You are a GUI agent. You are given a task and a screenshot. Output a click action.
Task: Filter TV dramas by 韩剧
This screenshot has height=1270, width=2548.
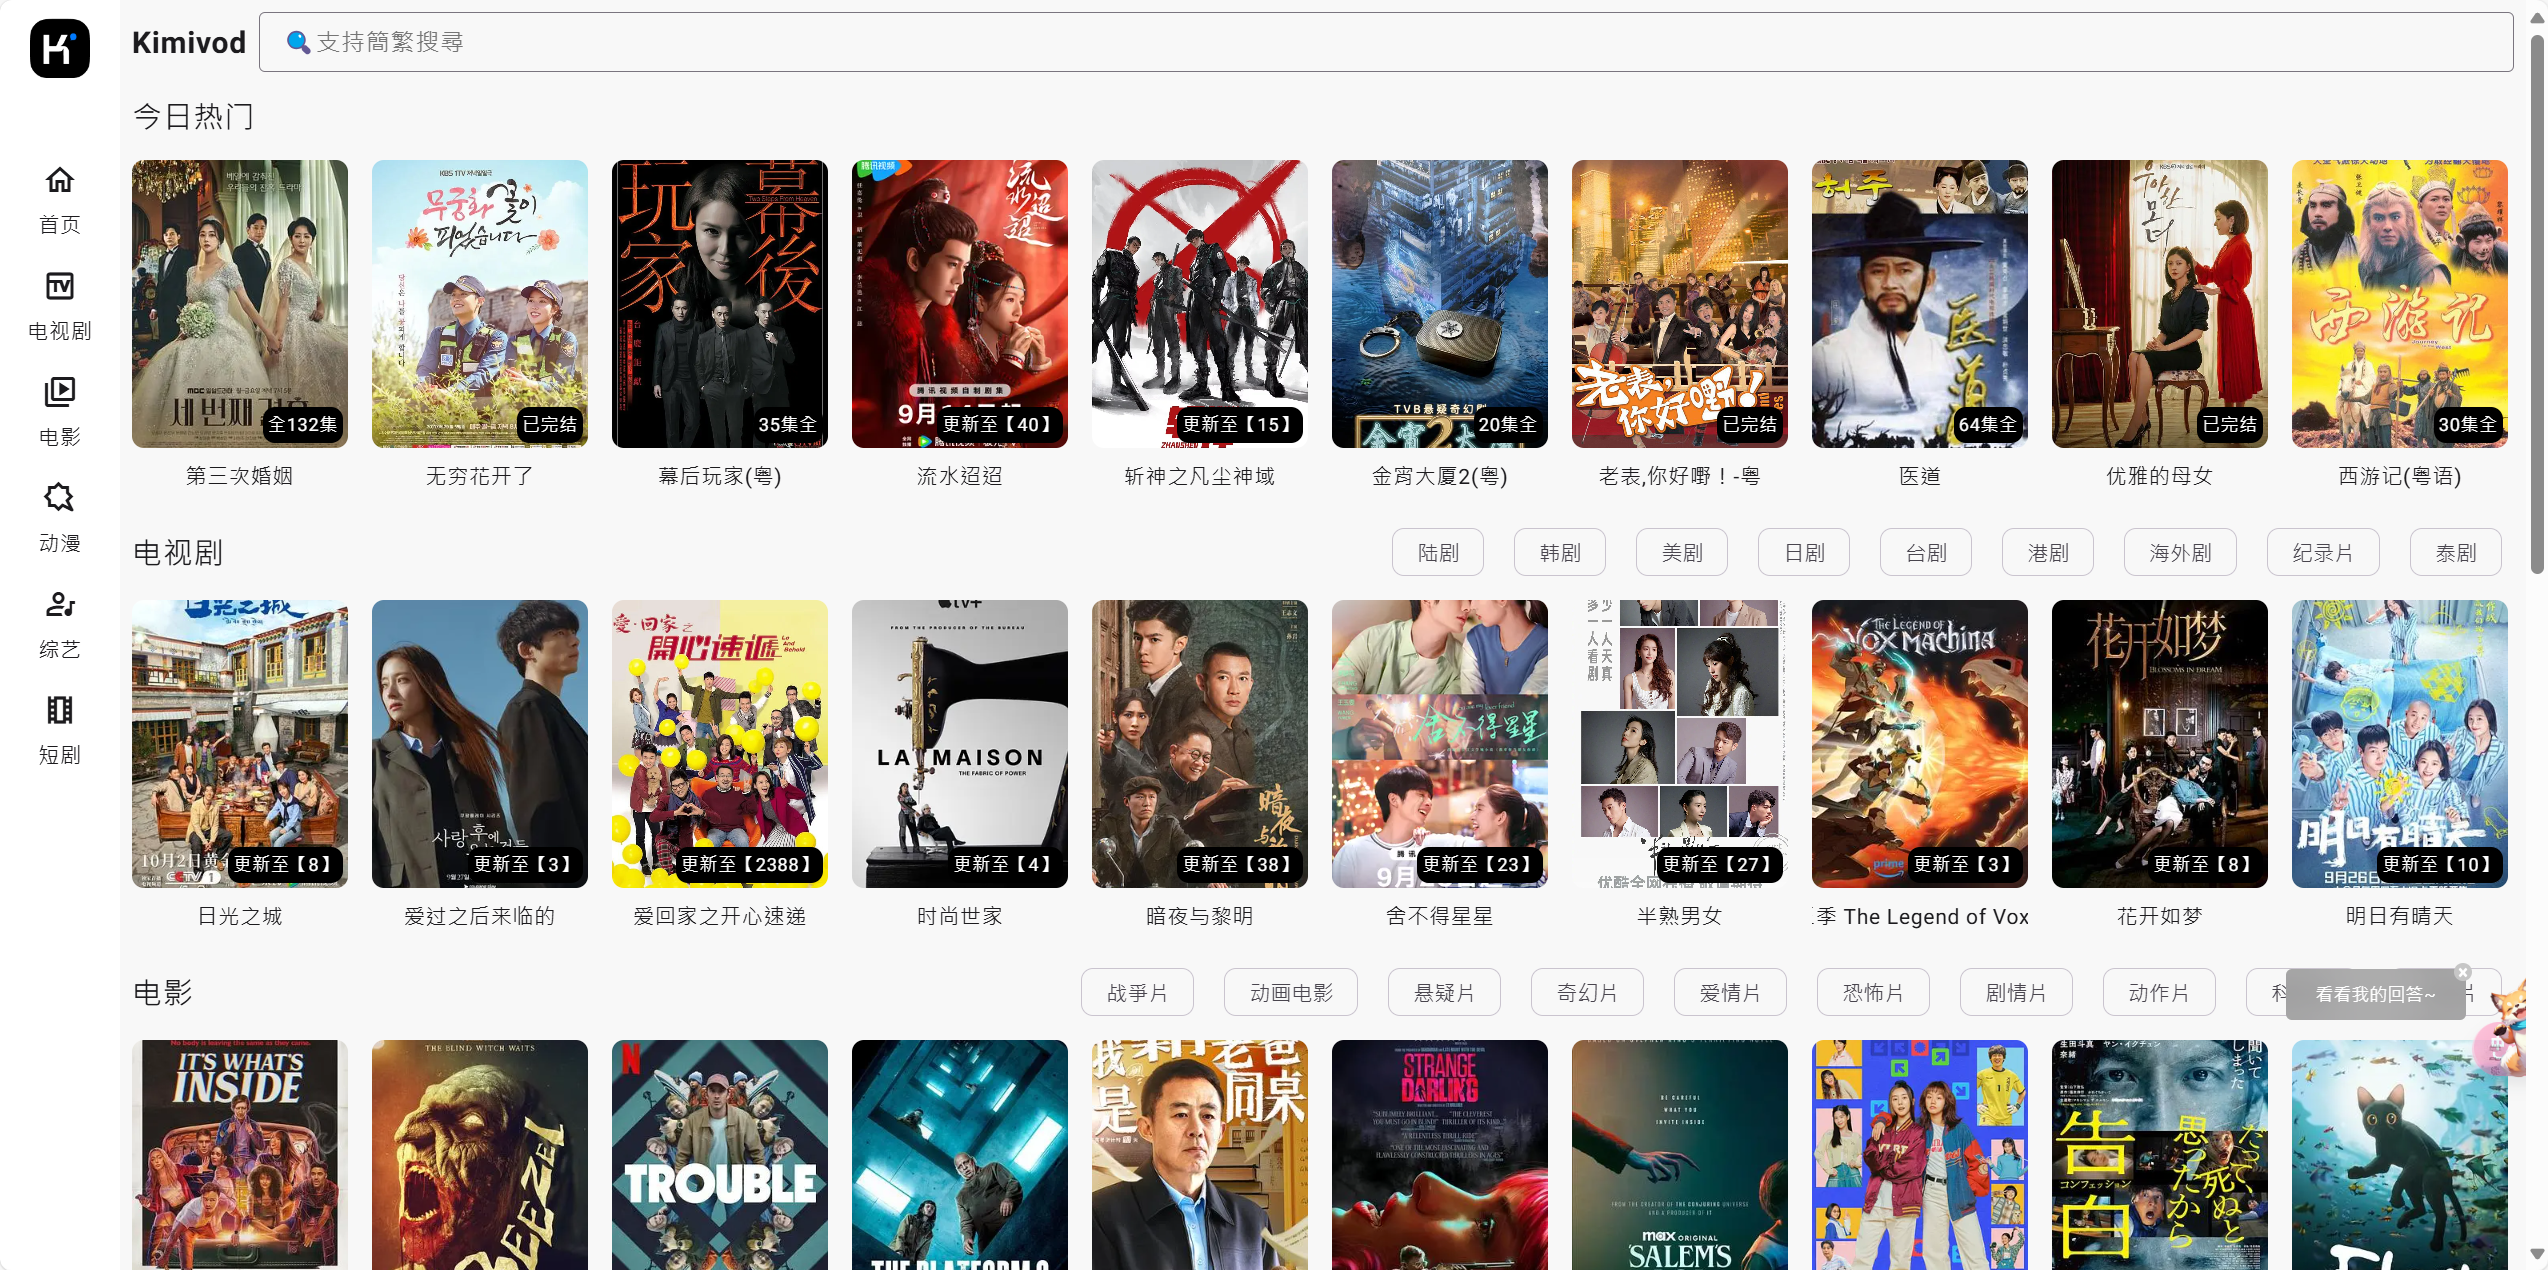pyautogui.click(x=1559, y=553)
